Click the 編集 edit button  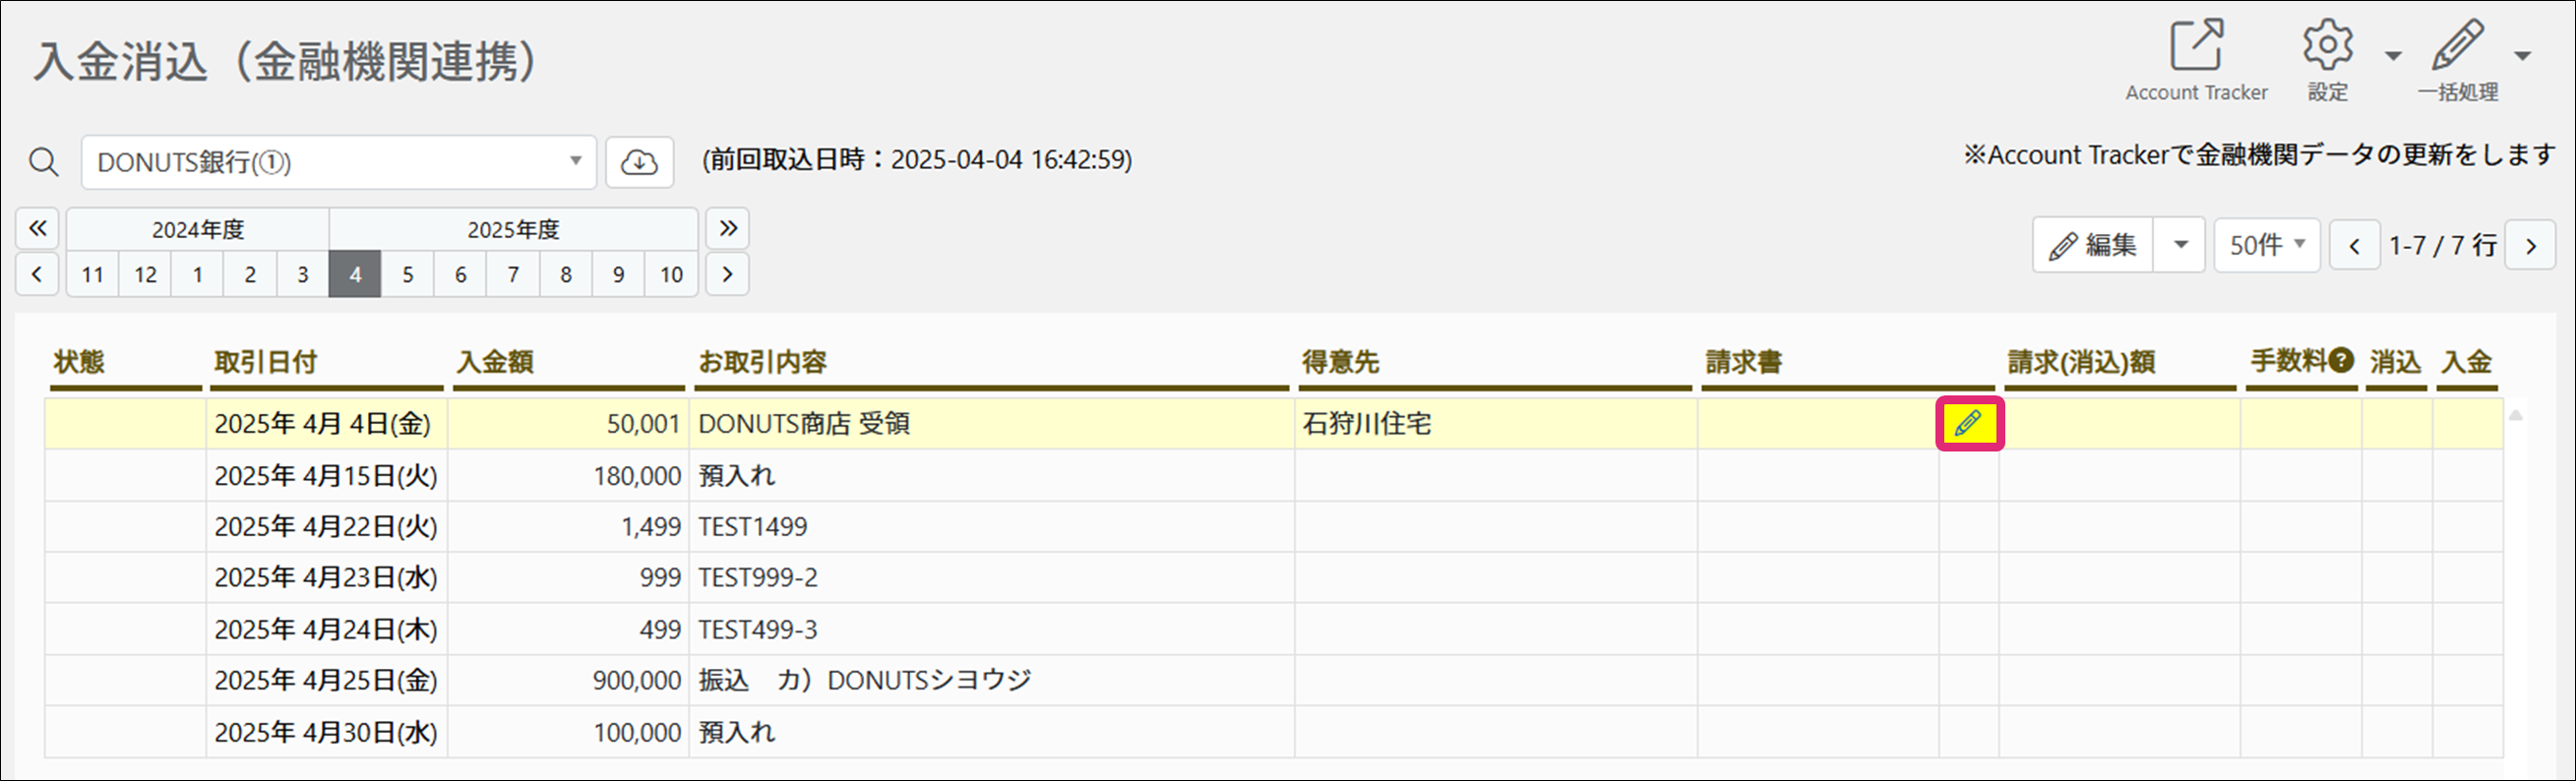pyautogui.click(x=2093, y=245)
